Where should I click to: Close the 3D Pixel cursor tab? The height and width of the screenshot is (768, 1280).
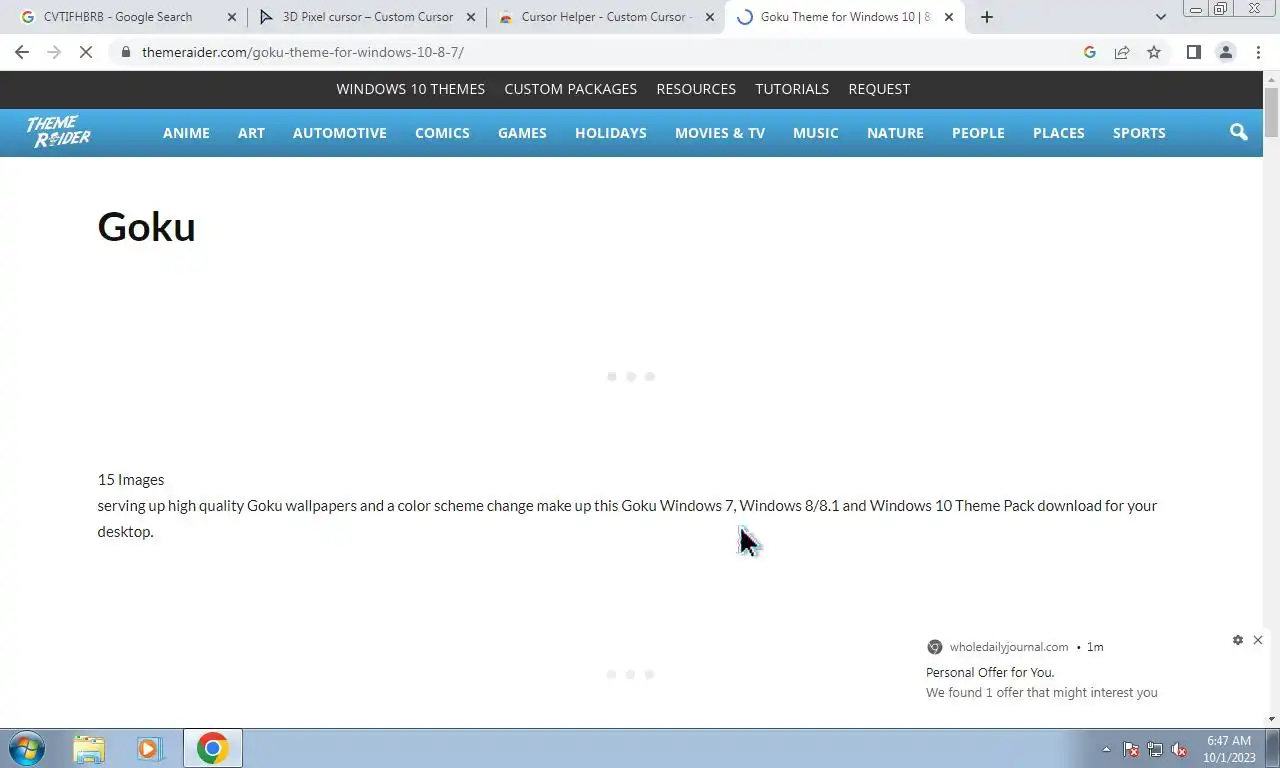[x=471, y=17]
